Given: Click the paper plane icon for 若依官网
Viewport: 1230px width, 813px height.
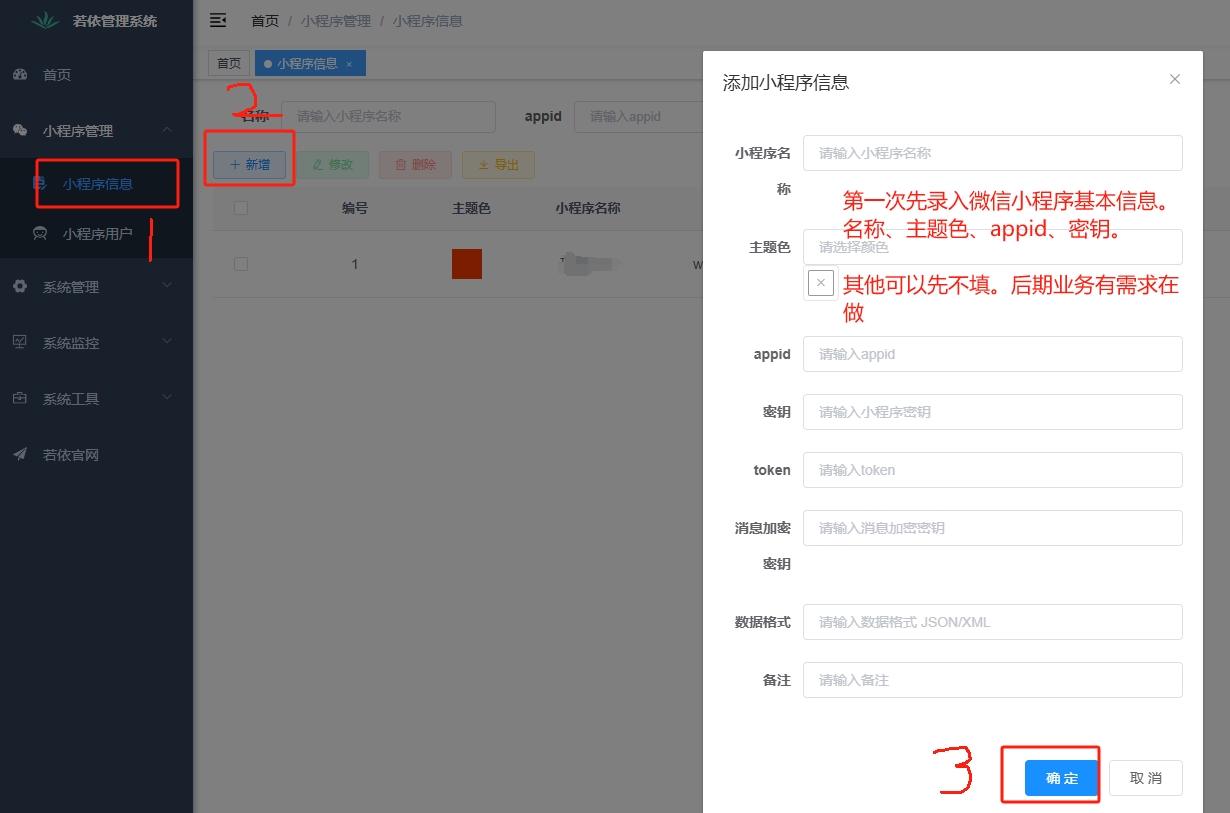Looking at the screenshot, I should 20,455.
